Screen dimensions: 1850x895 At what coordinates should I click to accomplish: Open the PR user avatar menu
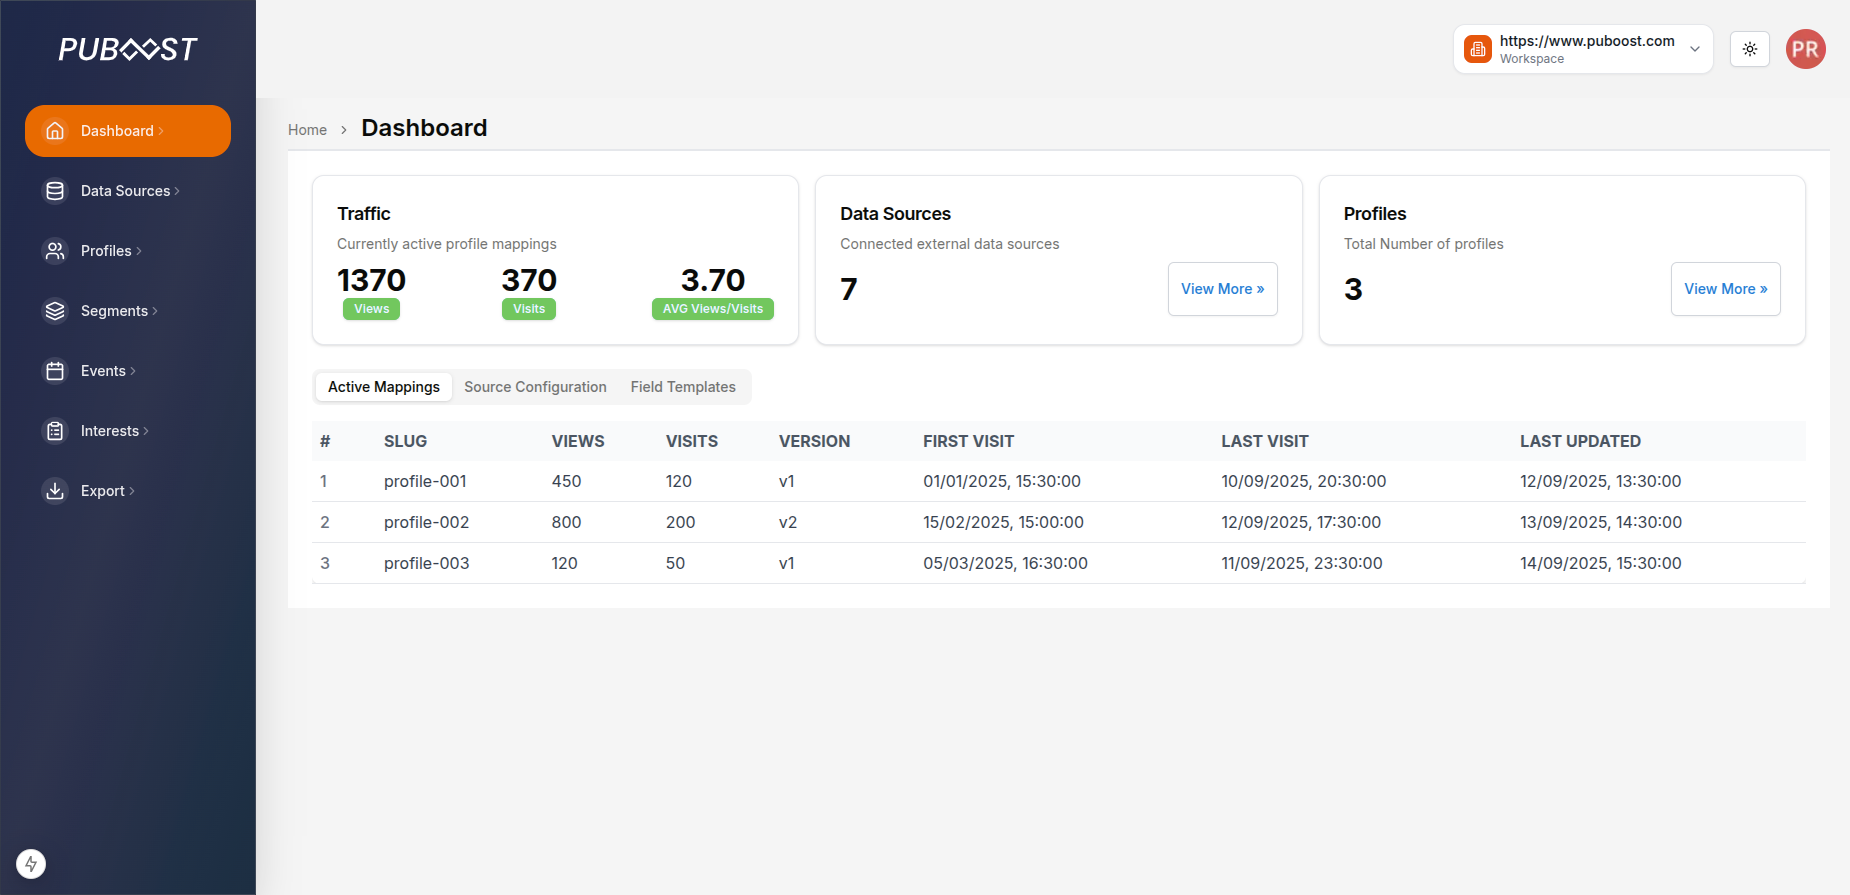click(x=1805, y=49)
